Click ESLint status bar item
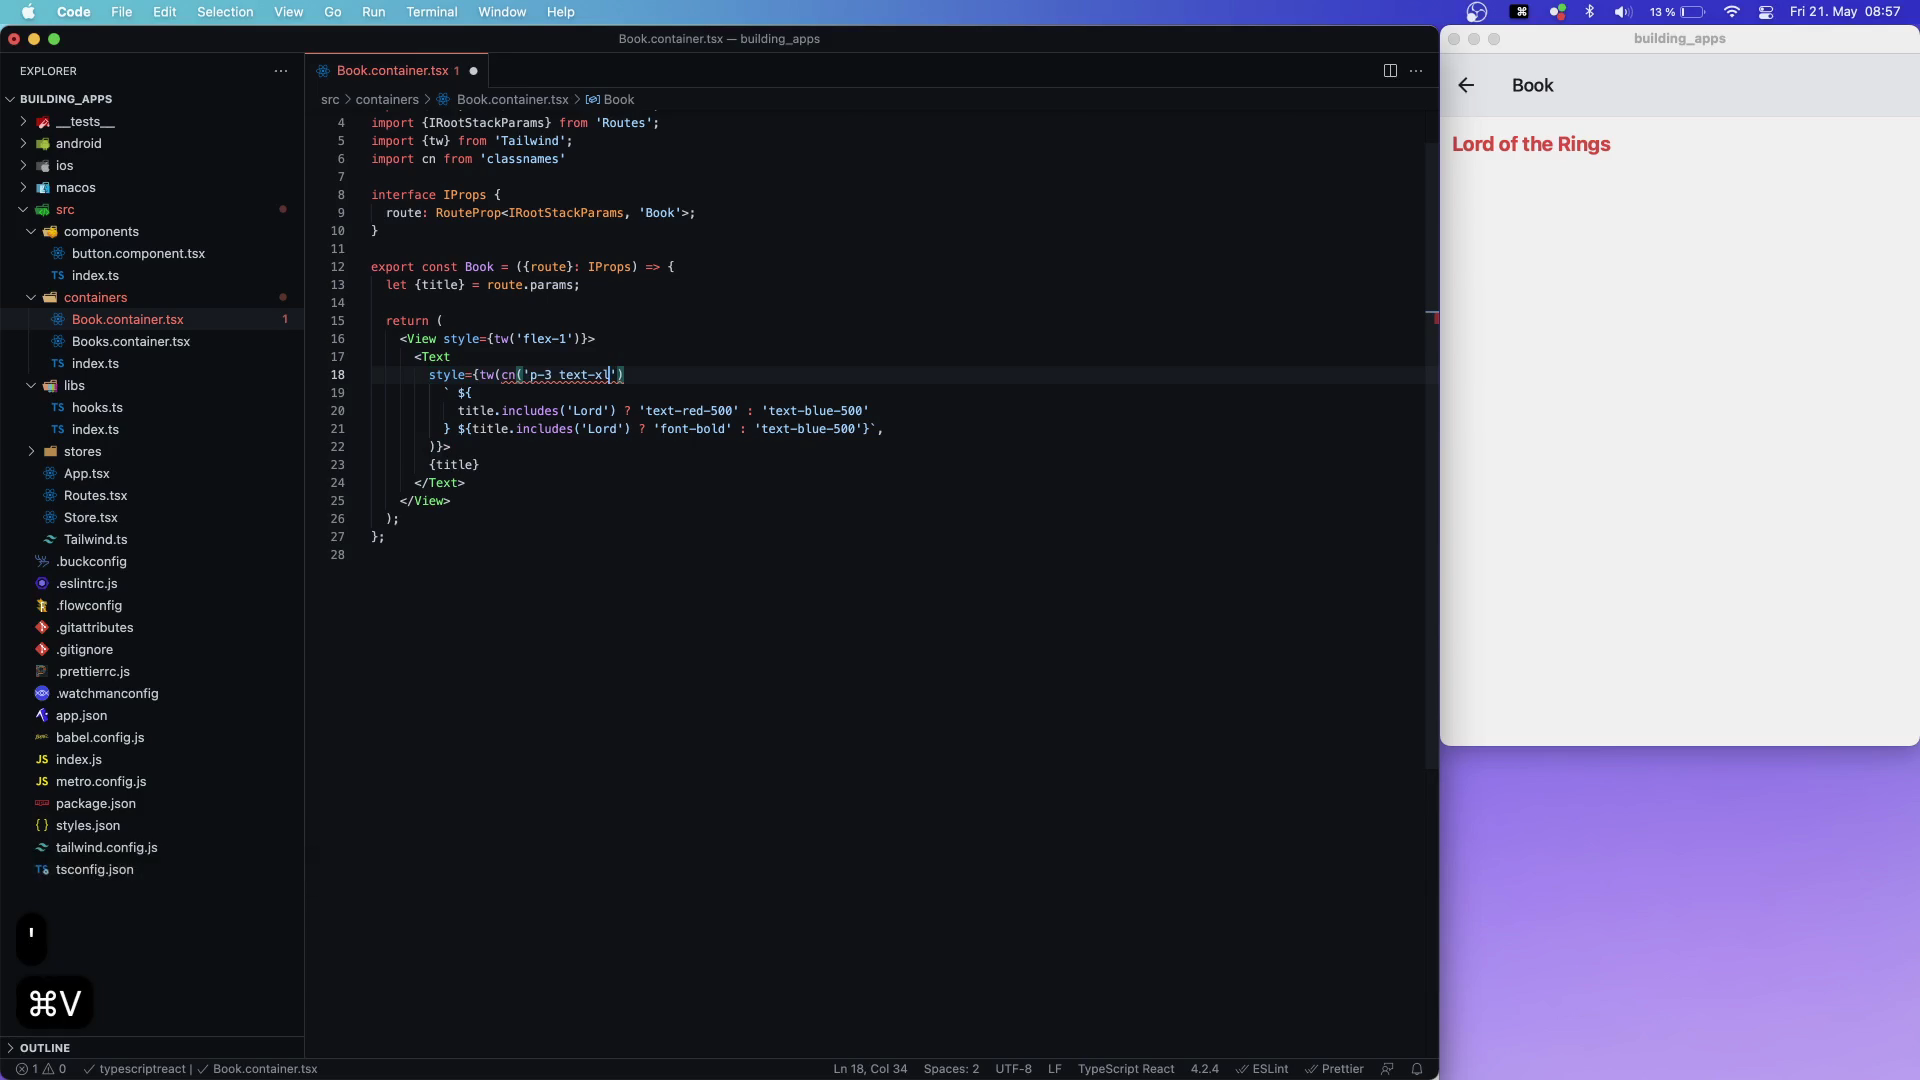Screen dimensions: 1920x1080 (x=1262, y=1069)
